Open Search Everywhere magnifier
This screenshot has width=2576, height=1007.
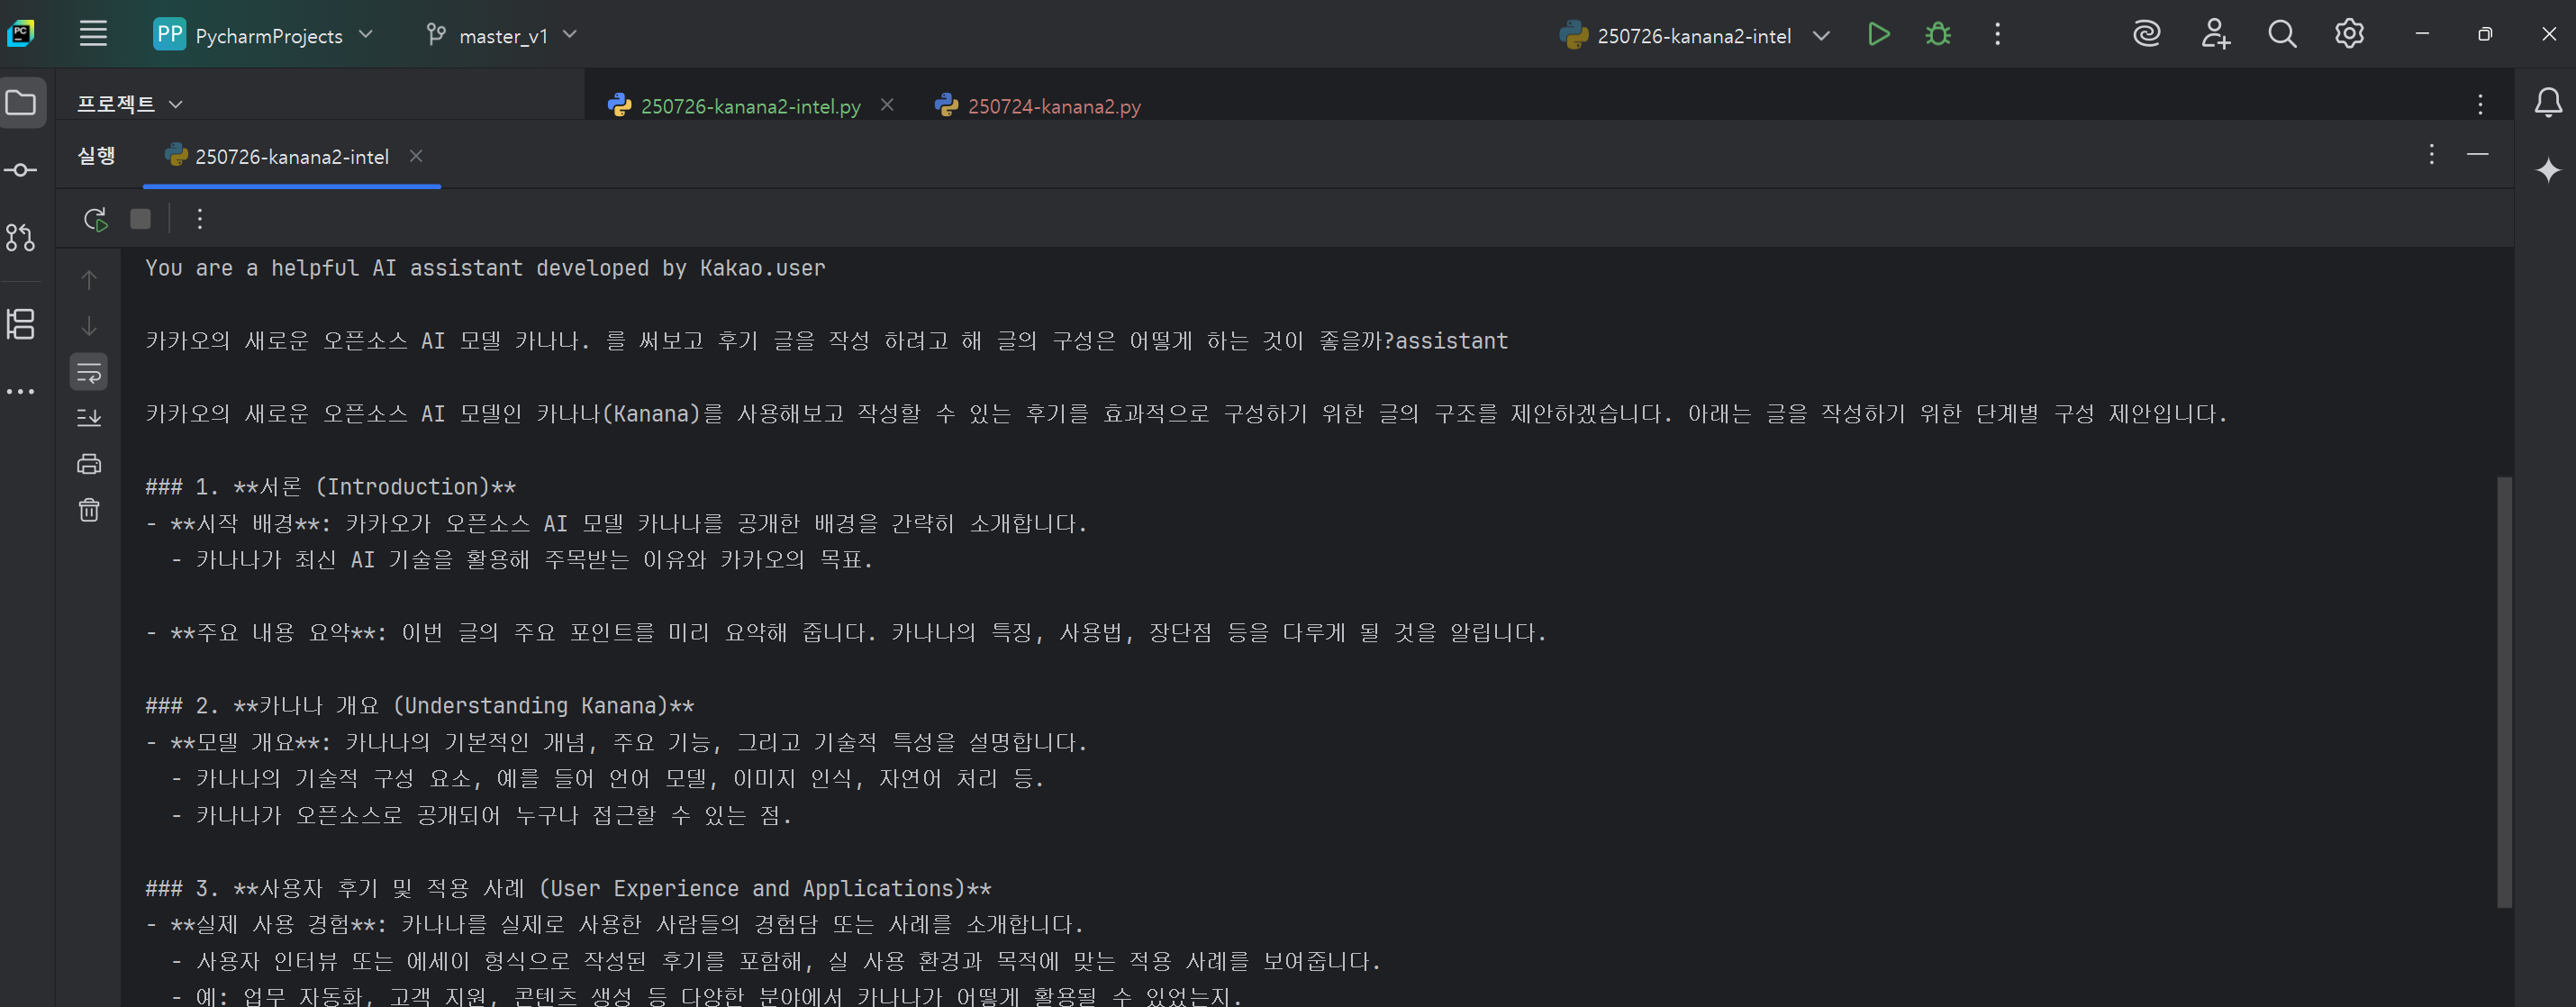click(2281, 35)
